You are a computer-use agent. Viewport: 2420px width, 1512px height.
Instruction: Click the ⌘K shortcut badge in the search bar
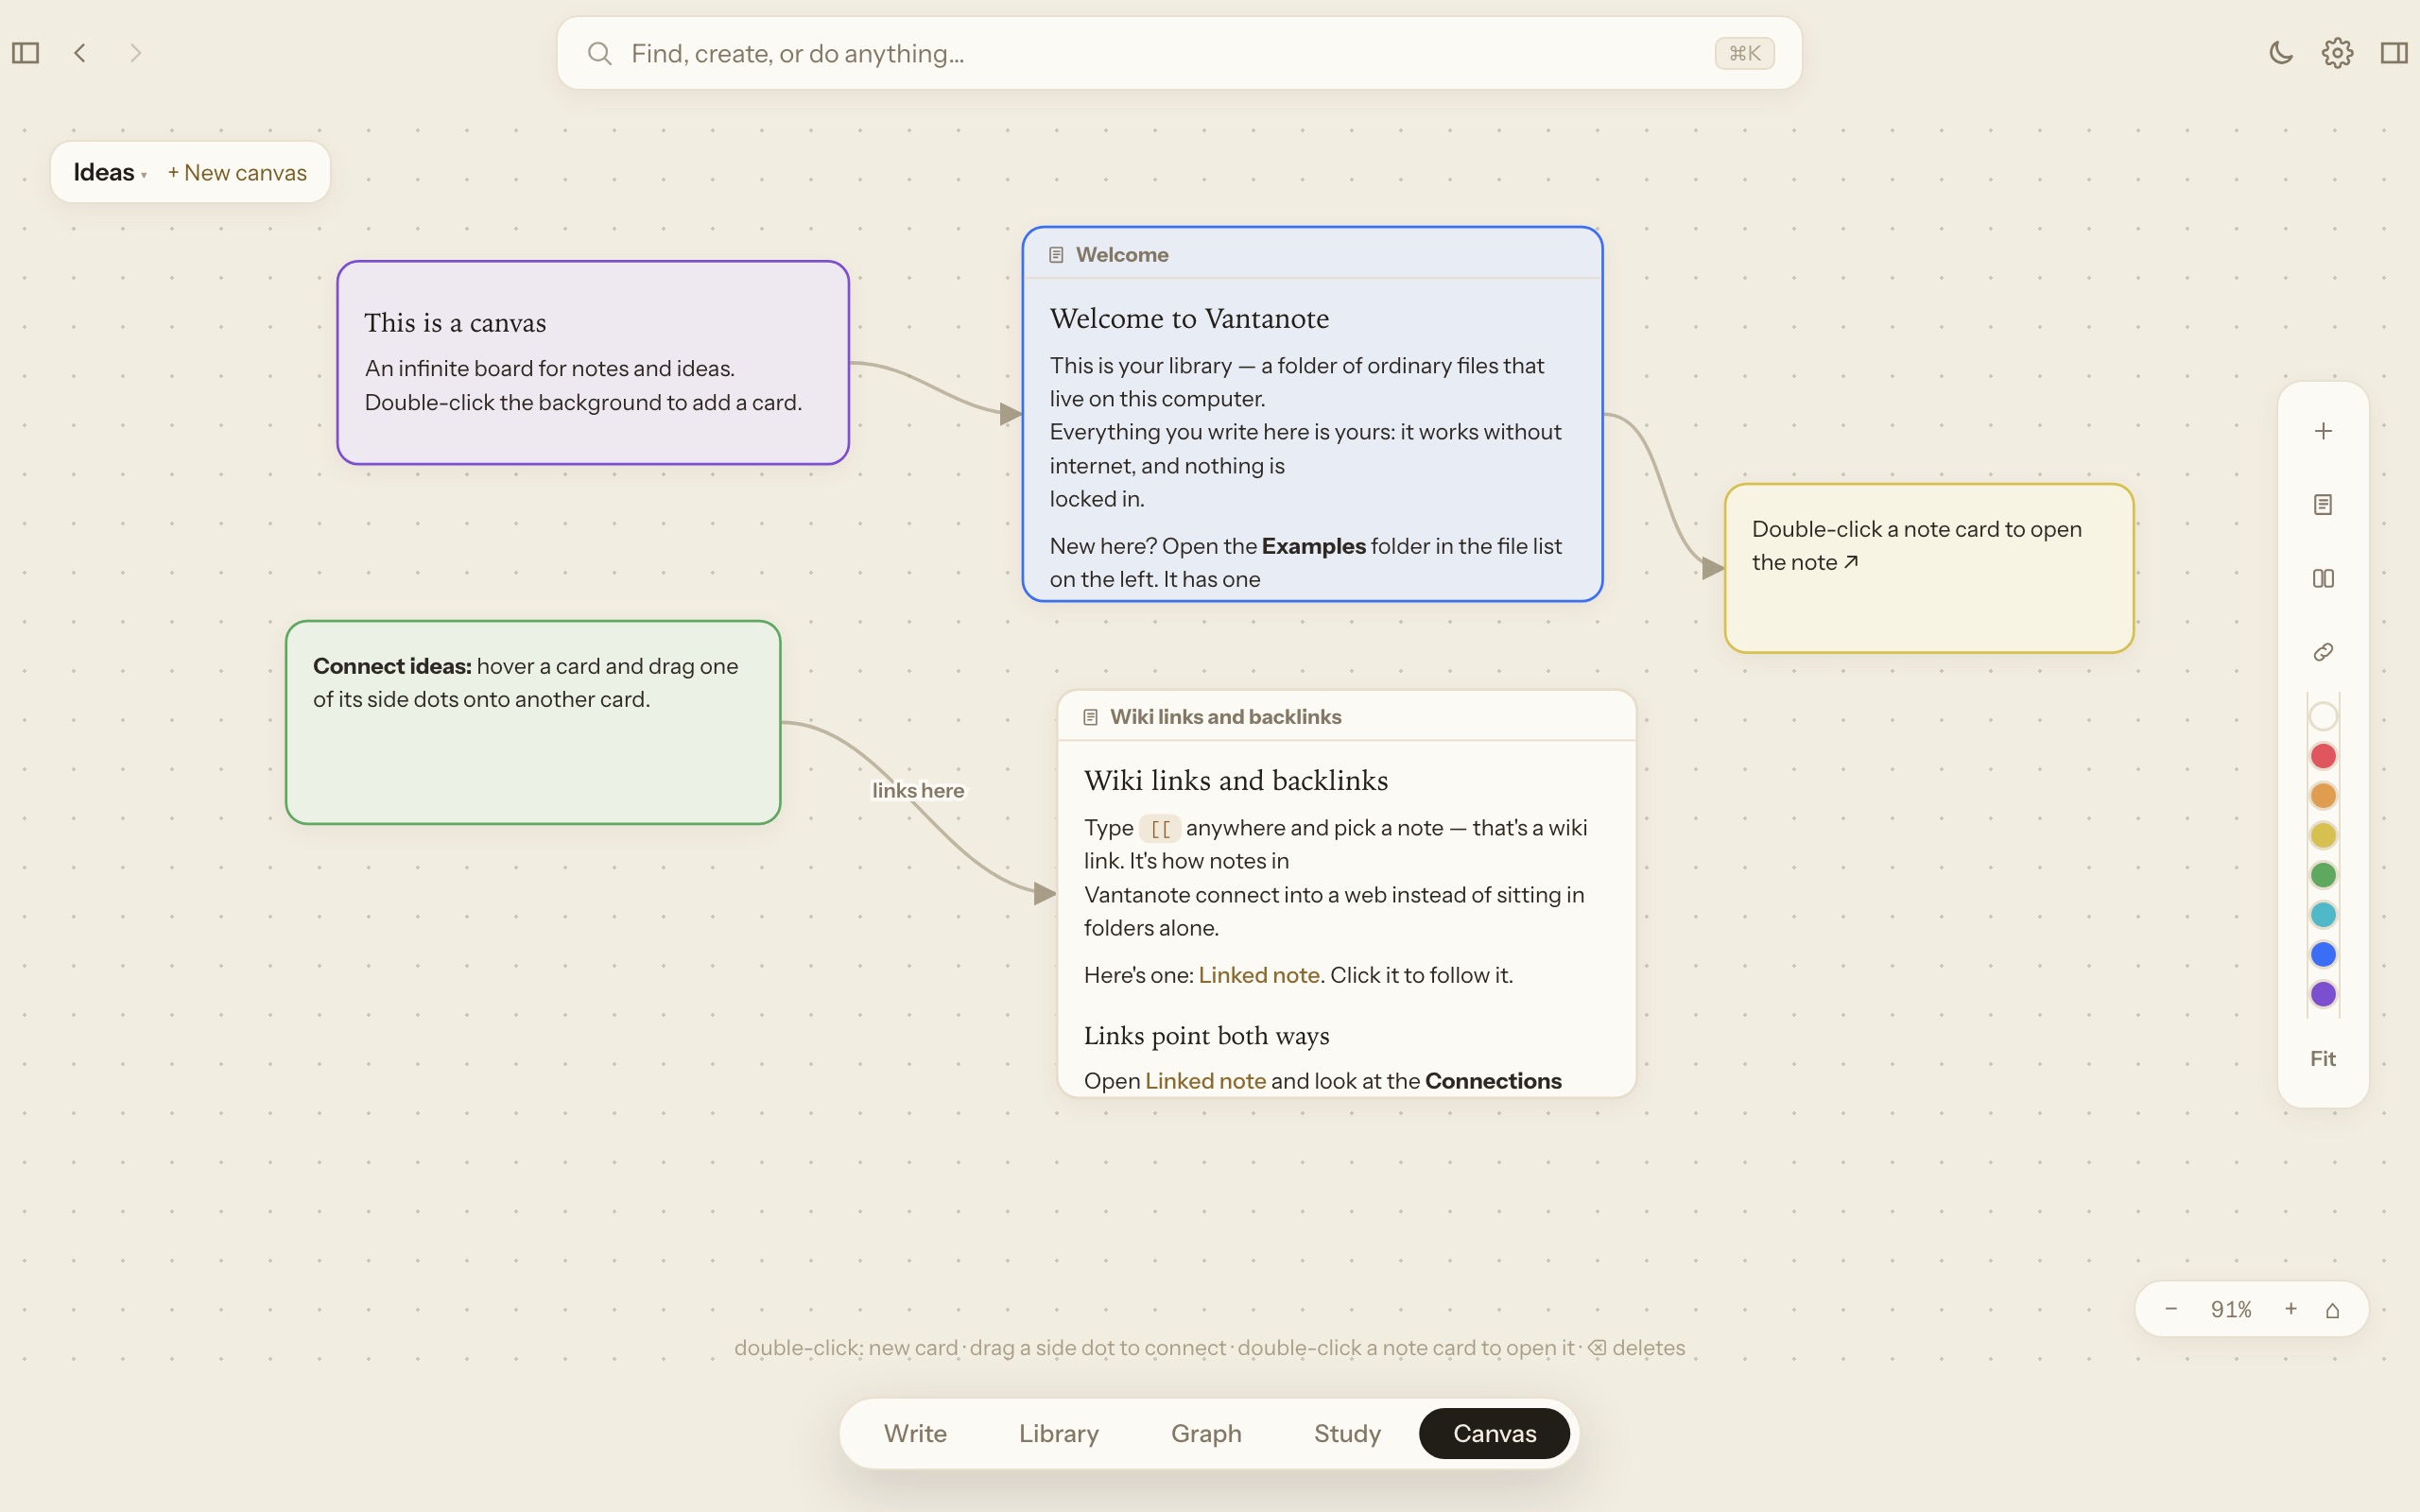(x=1744, y=53)
